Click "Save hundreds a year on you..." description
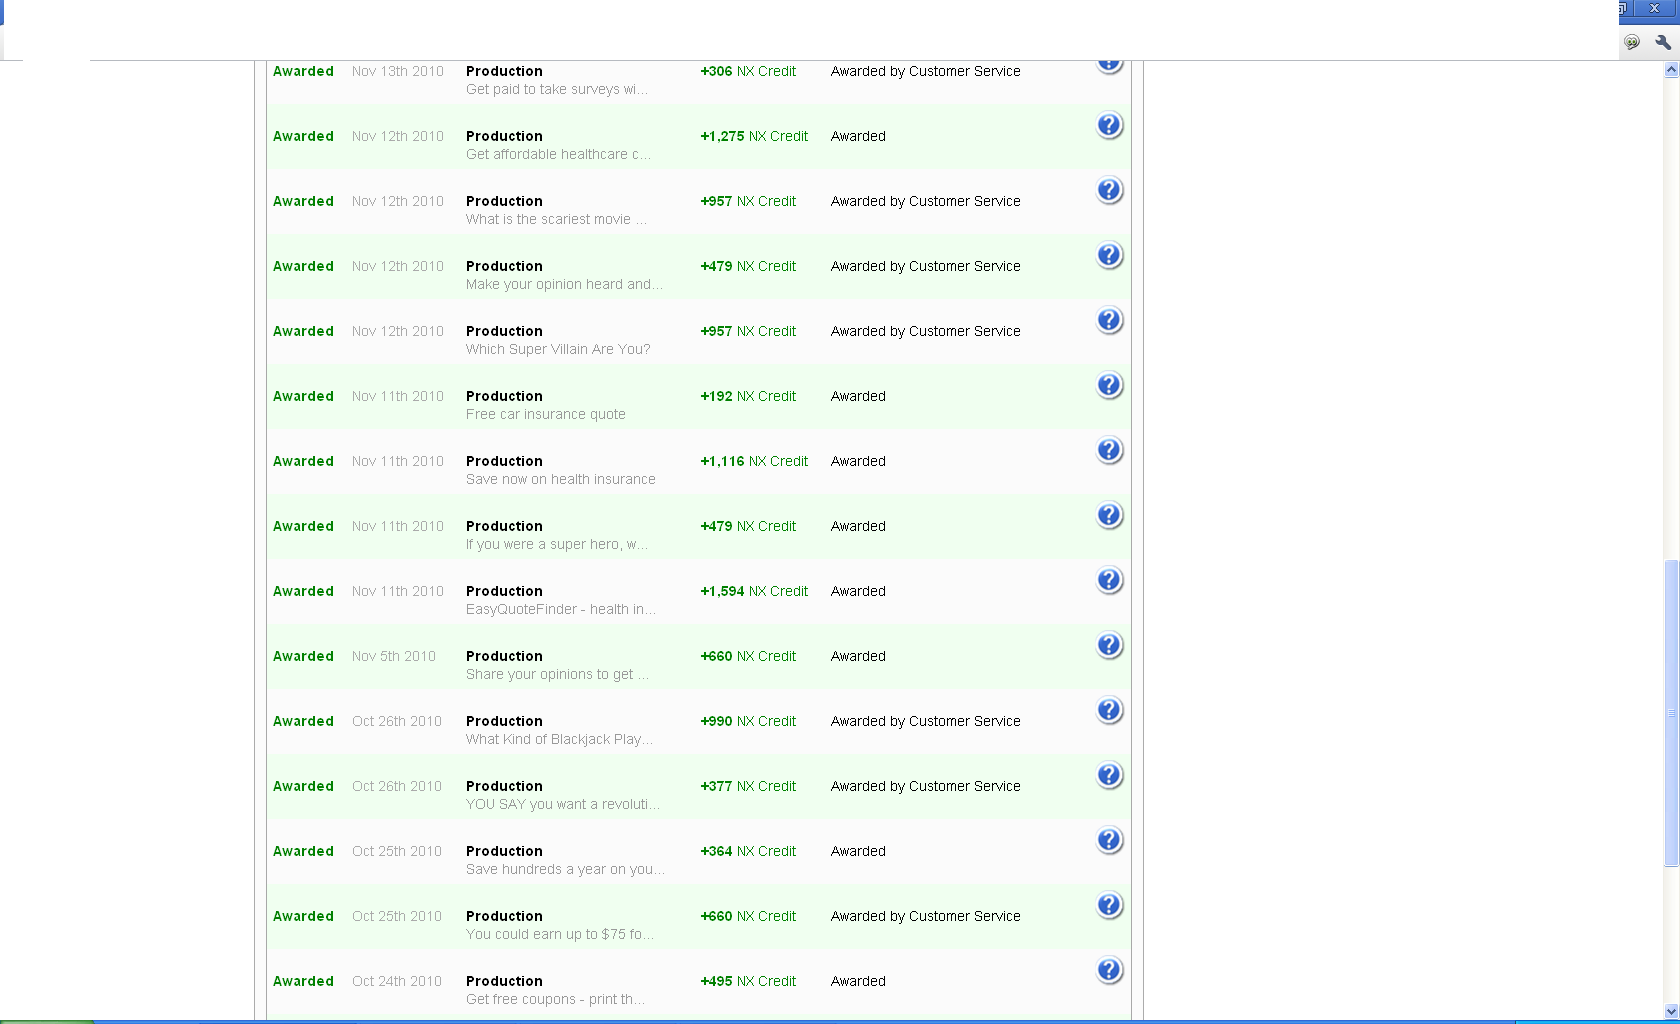The height and width of the screenshot is (1024, 1680). (x=565, y=869)
